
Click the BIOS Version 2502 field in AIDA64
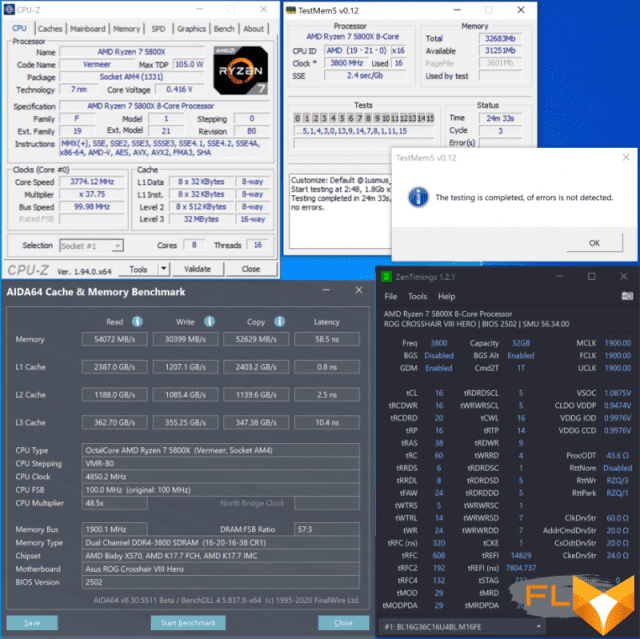pyautogui.click(x=220, y=582)
